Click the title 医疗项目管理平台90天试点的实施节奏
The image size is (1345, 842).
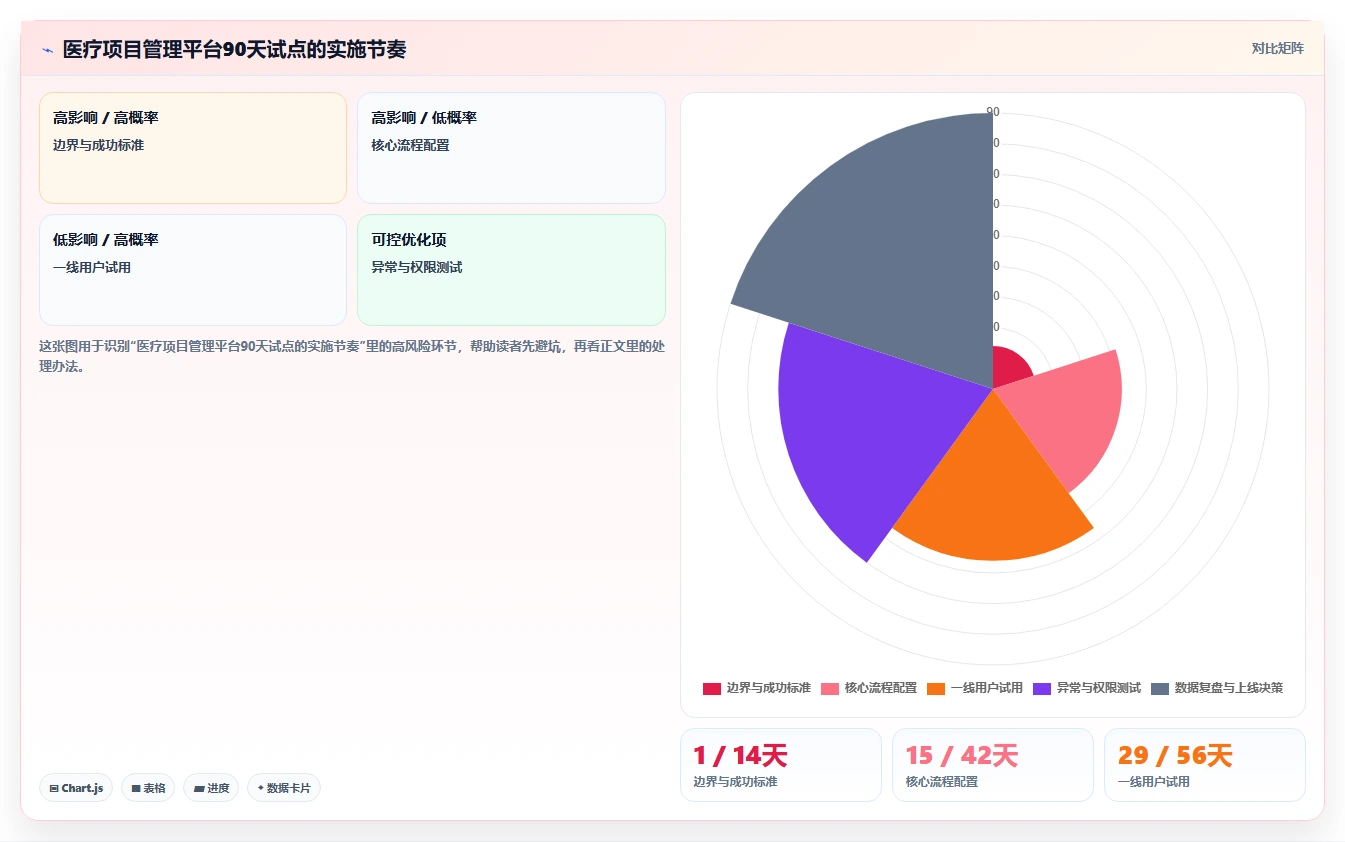(x=234, y=49)
